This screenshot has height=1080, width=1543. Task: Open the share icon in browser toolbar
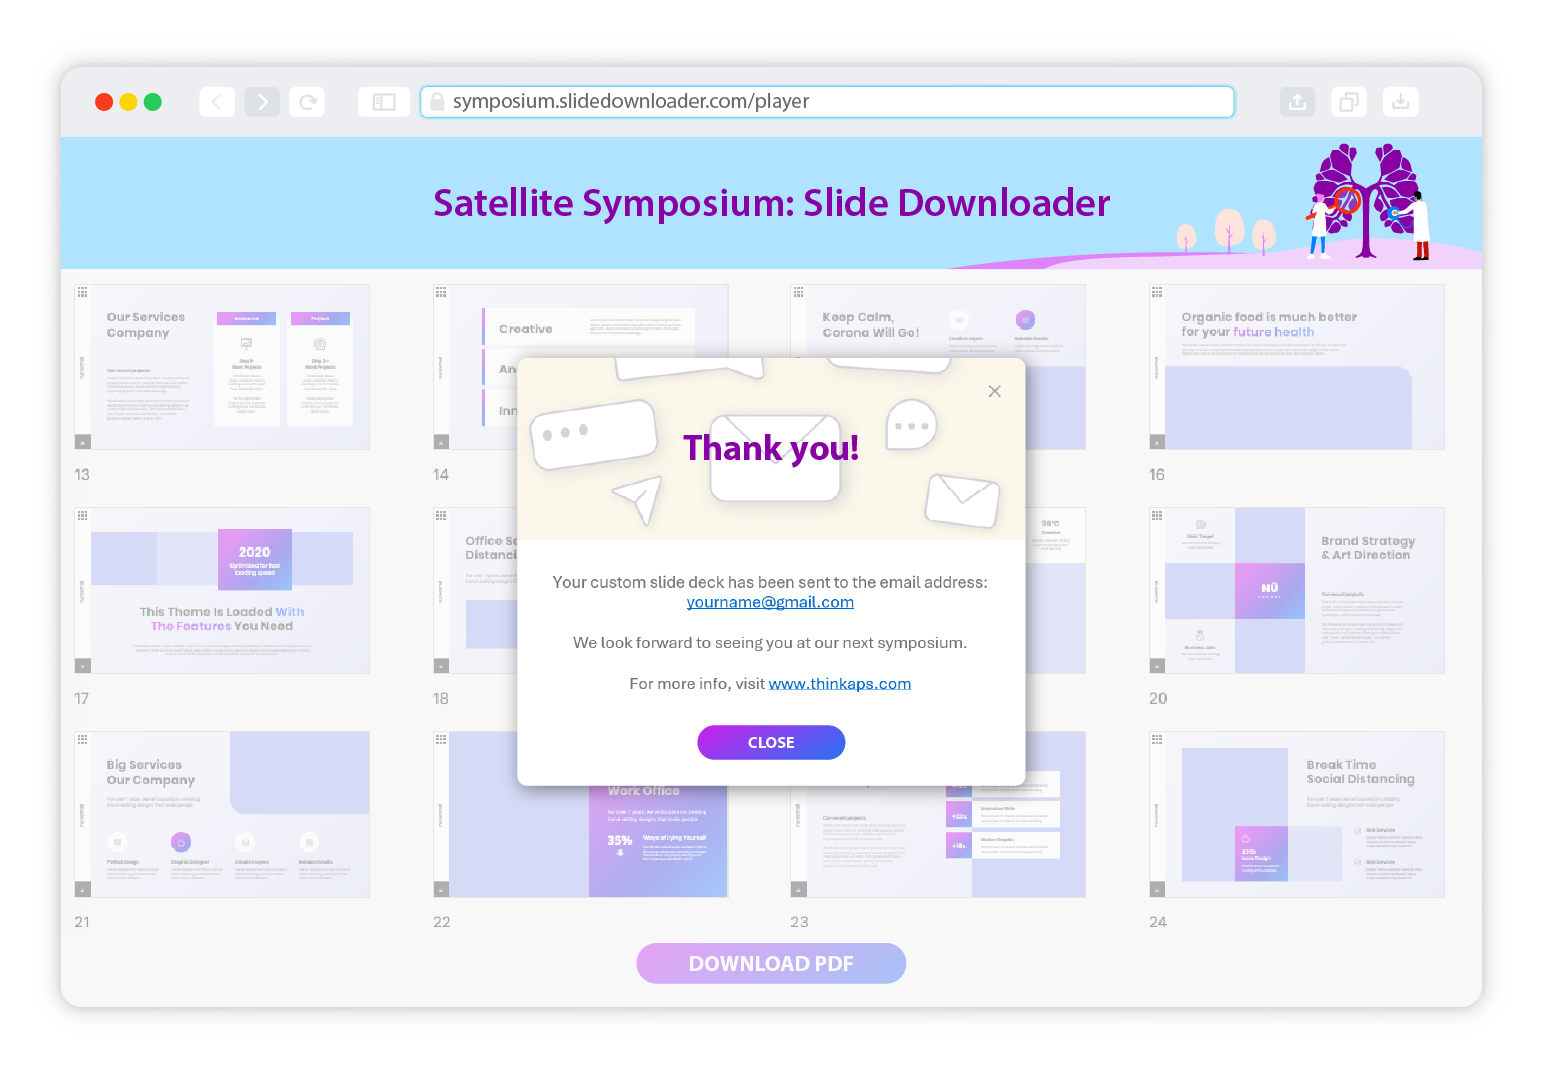point(1297,102)
